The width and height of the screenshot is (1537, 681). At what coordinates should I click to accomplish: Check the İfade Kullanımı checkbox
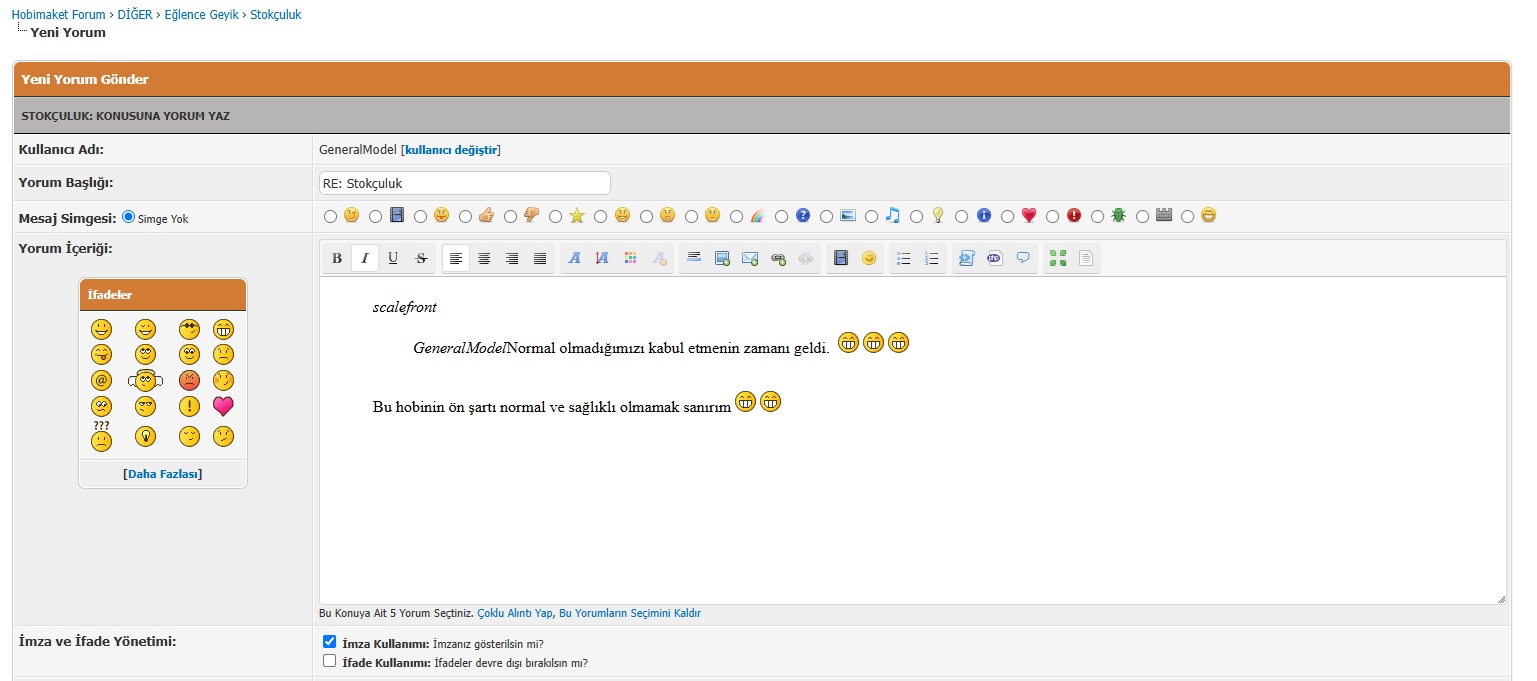[x=330, y=661]
